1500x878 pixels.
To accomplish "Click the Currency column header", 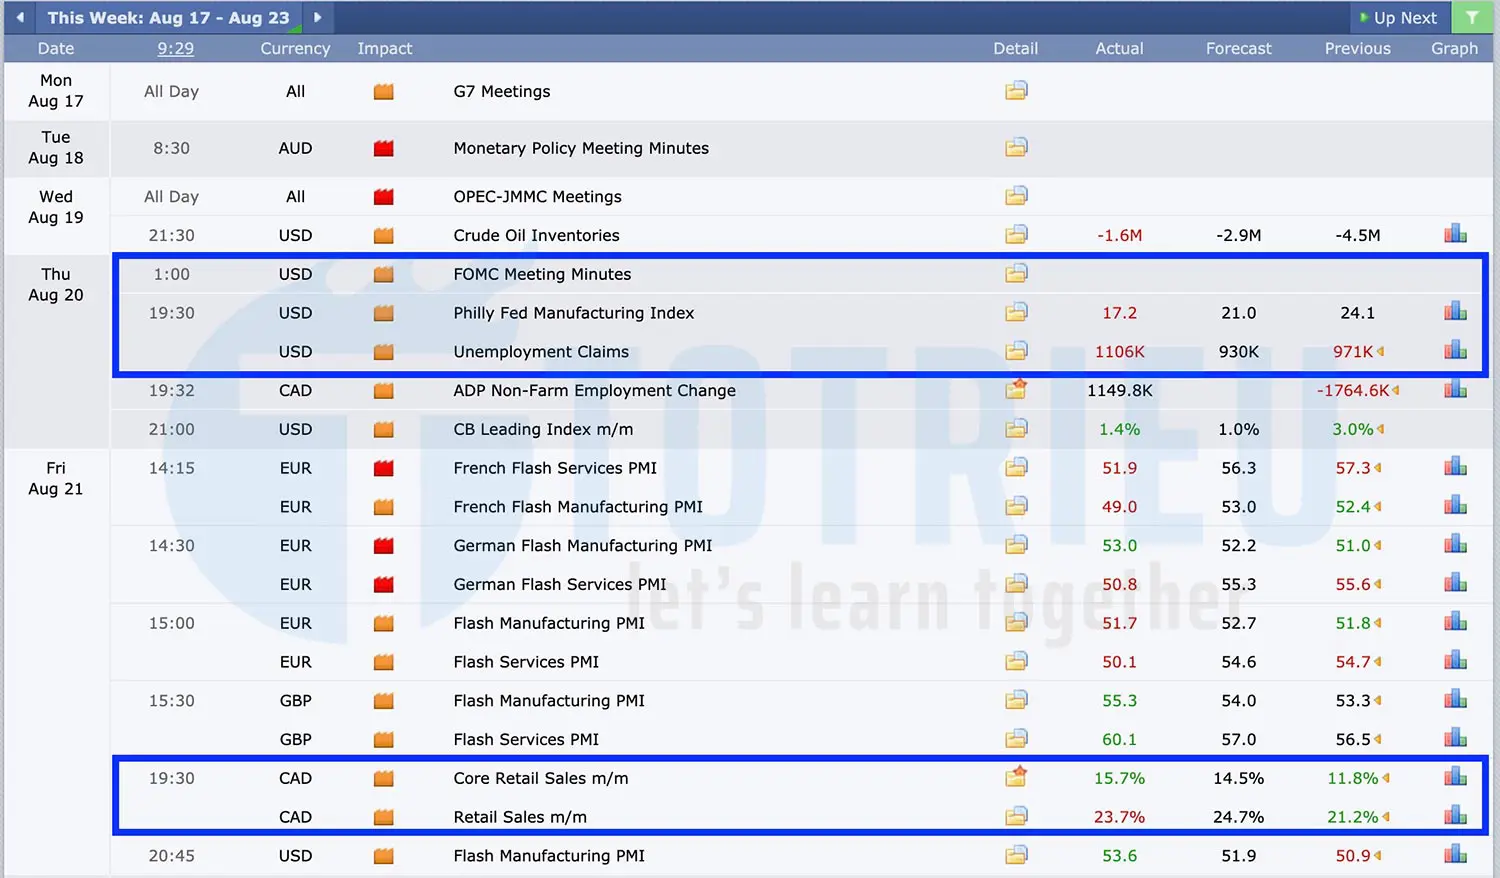I will click(x=295, y=48).
